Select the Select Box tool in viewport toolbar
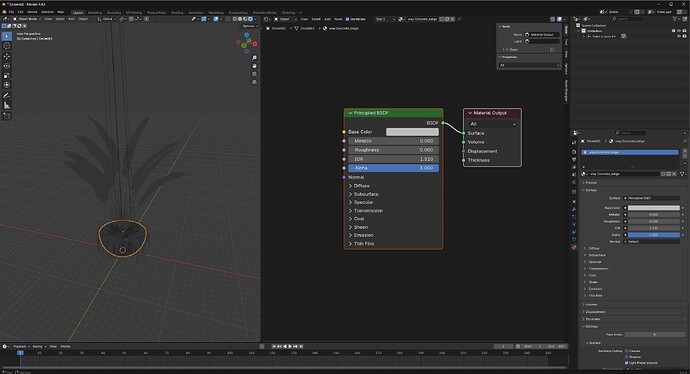 click(7, 36)
